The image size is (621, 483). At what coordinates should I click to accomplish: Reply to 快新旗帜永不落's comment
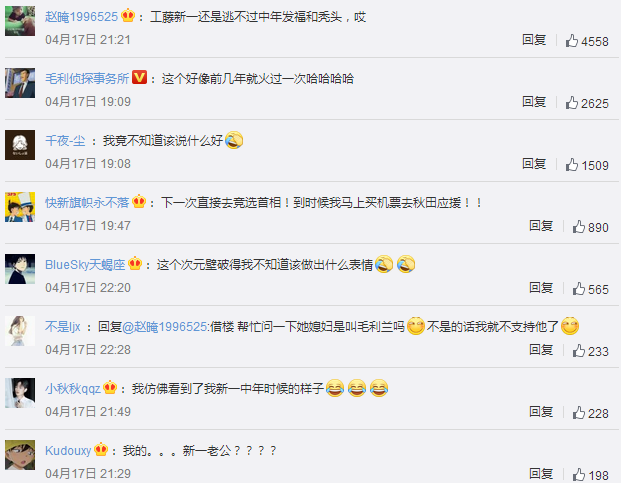(541, 226)
